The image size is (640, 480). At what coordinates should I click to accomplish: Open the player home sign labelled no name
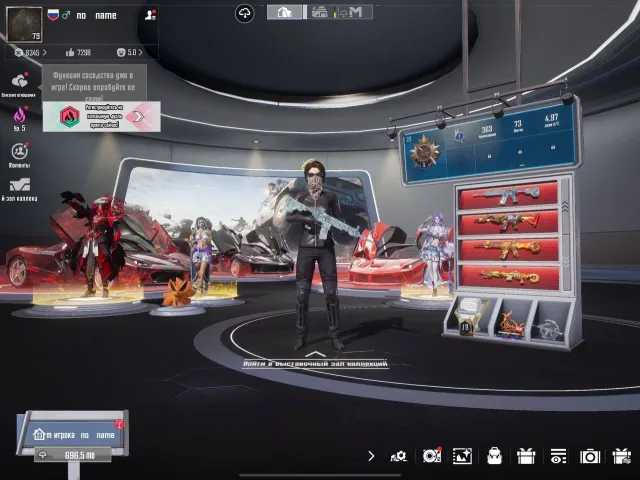[x=73, y=434]
